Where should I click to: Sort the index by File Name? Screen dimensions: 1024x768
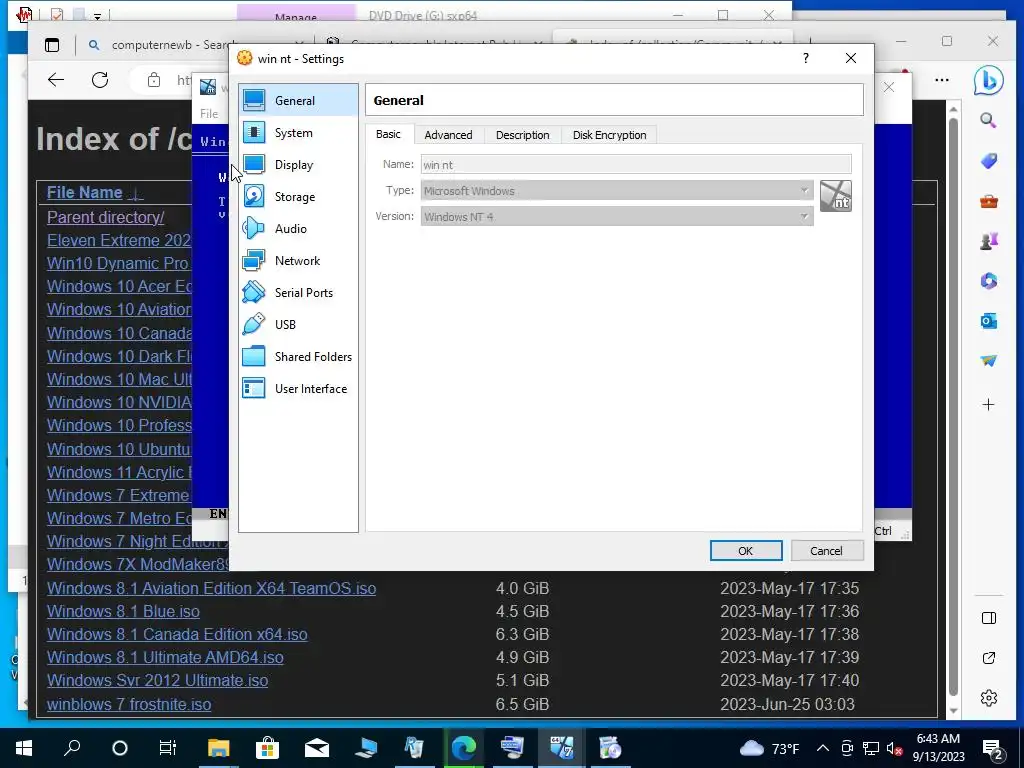click(85, 192)
